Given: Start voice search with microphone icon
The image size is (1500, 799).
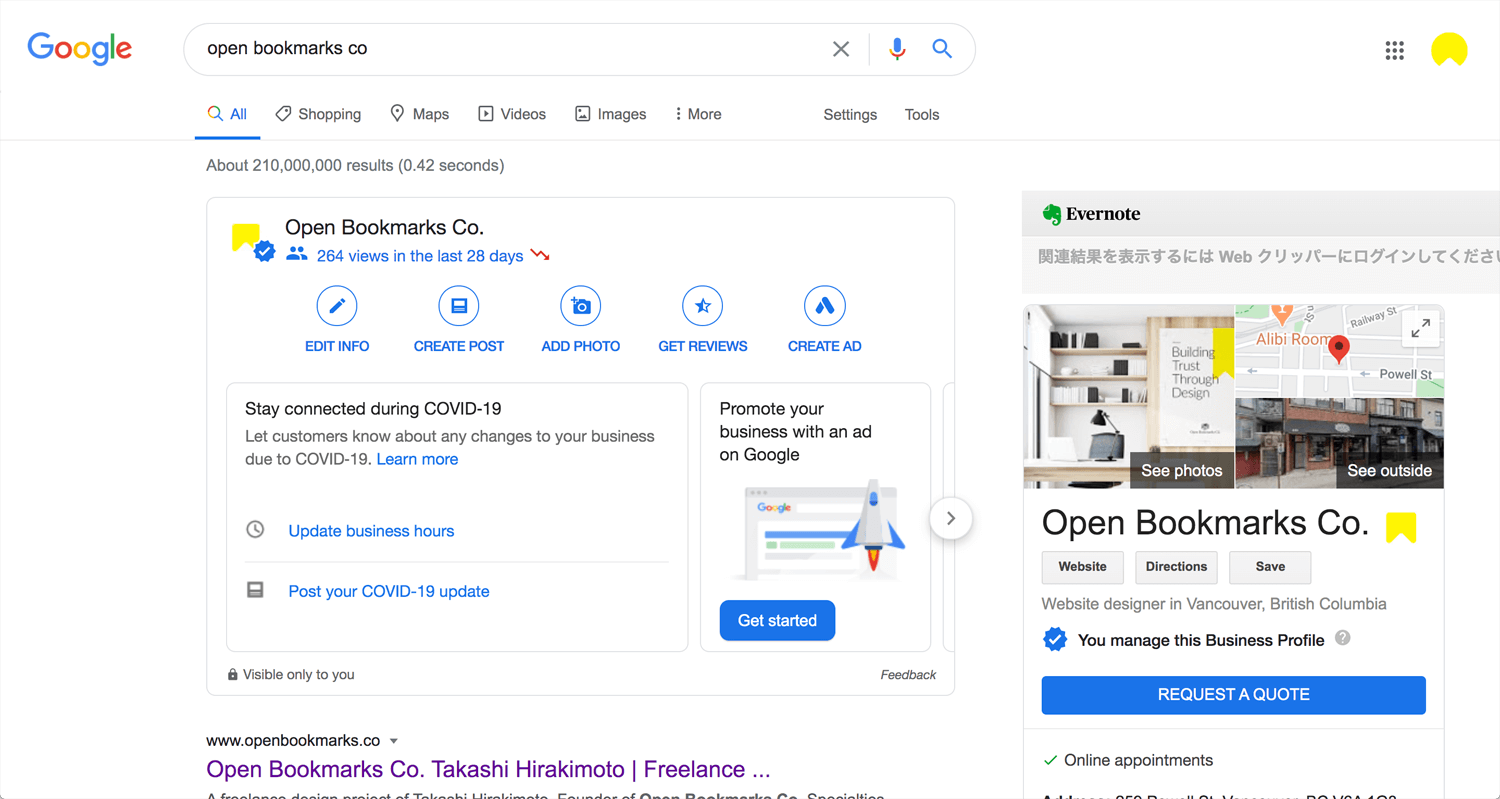Looking at the screenshot, I should tap(897, 49).
